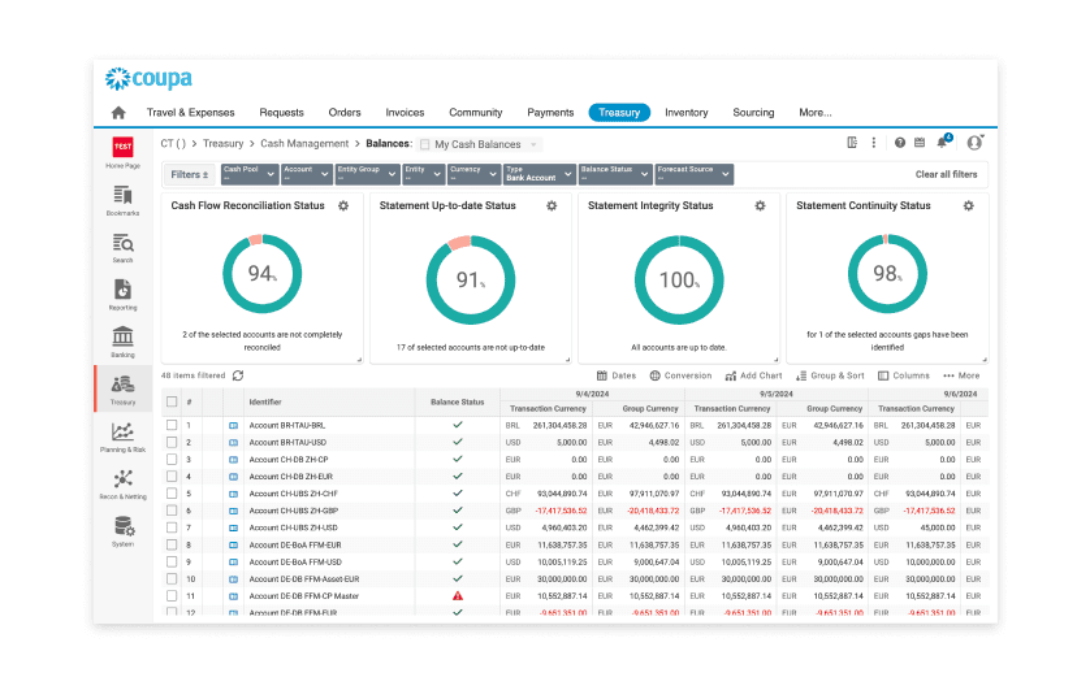This screenshot has width=1090, height=686.
Task: Refresh the filtered items list
Action: pos(238,375)
